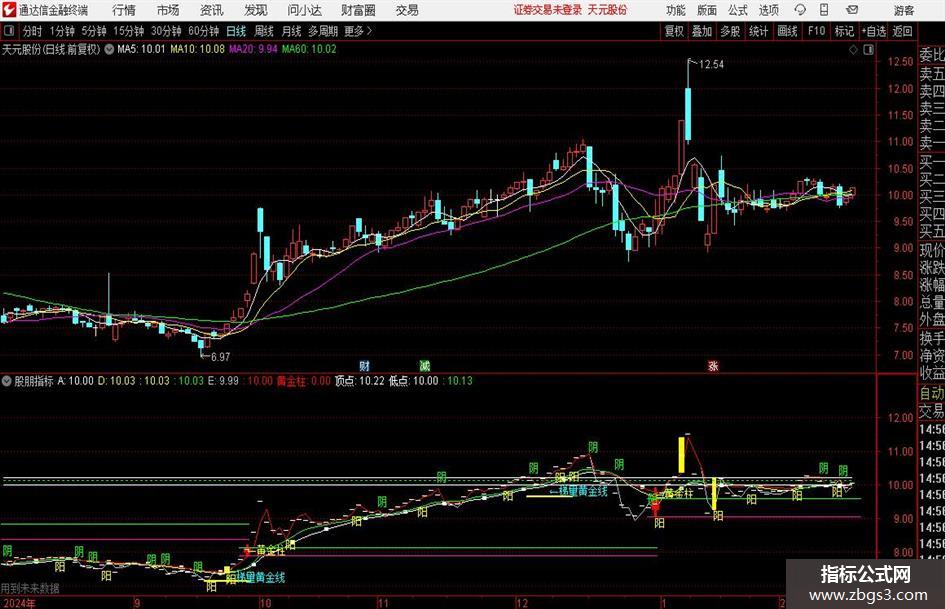The width and height of the screenshot is (945, 609).
Task: Switch to the 60分钟 period tab
Action: pyautogui.click(x=203, y=31)
